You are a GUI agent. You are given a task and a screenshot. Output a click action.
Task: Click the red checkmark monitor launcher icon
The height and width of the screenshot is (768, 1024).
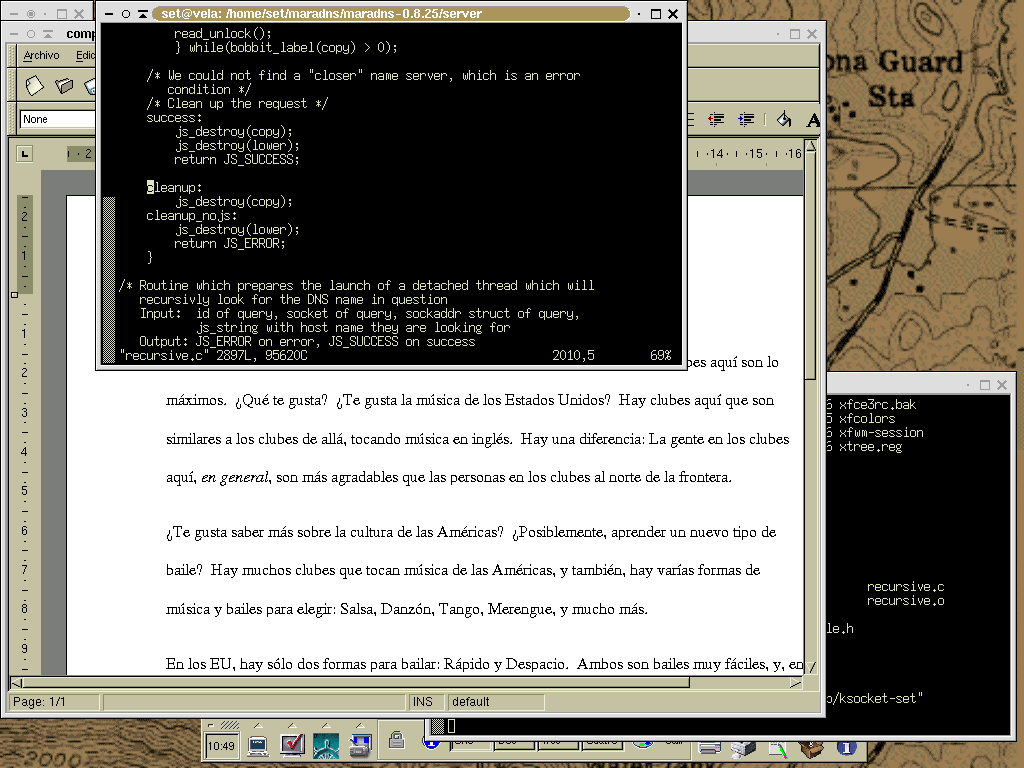[x=292, y=745]
